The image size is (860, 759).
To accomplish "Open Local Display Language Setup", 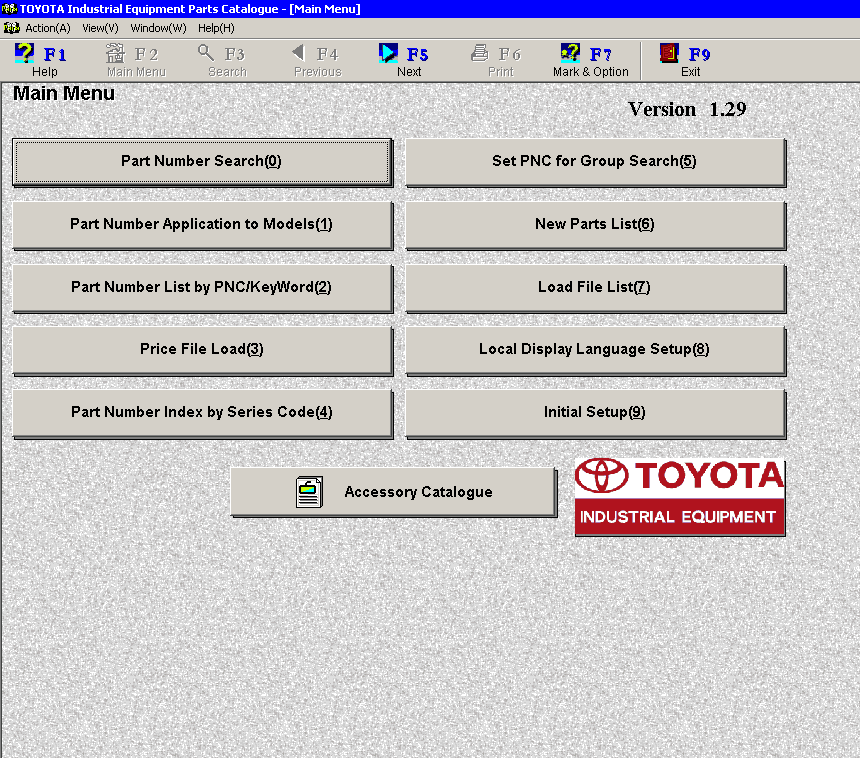I will click(594, 350).
